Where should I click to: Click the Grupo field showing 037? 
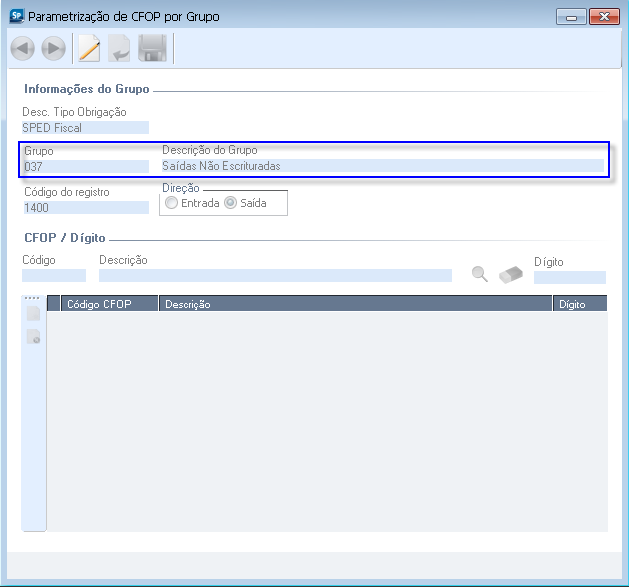(x=86, y=166)
